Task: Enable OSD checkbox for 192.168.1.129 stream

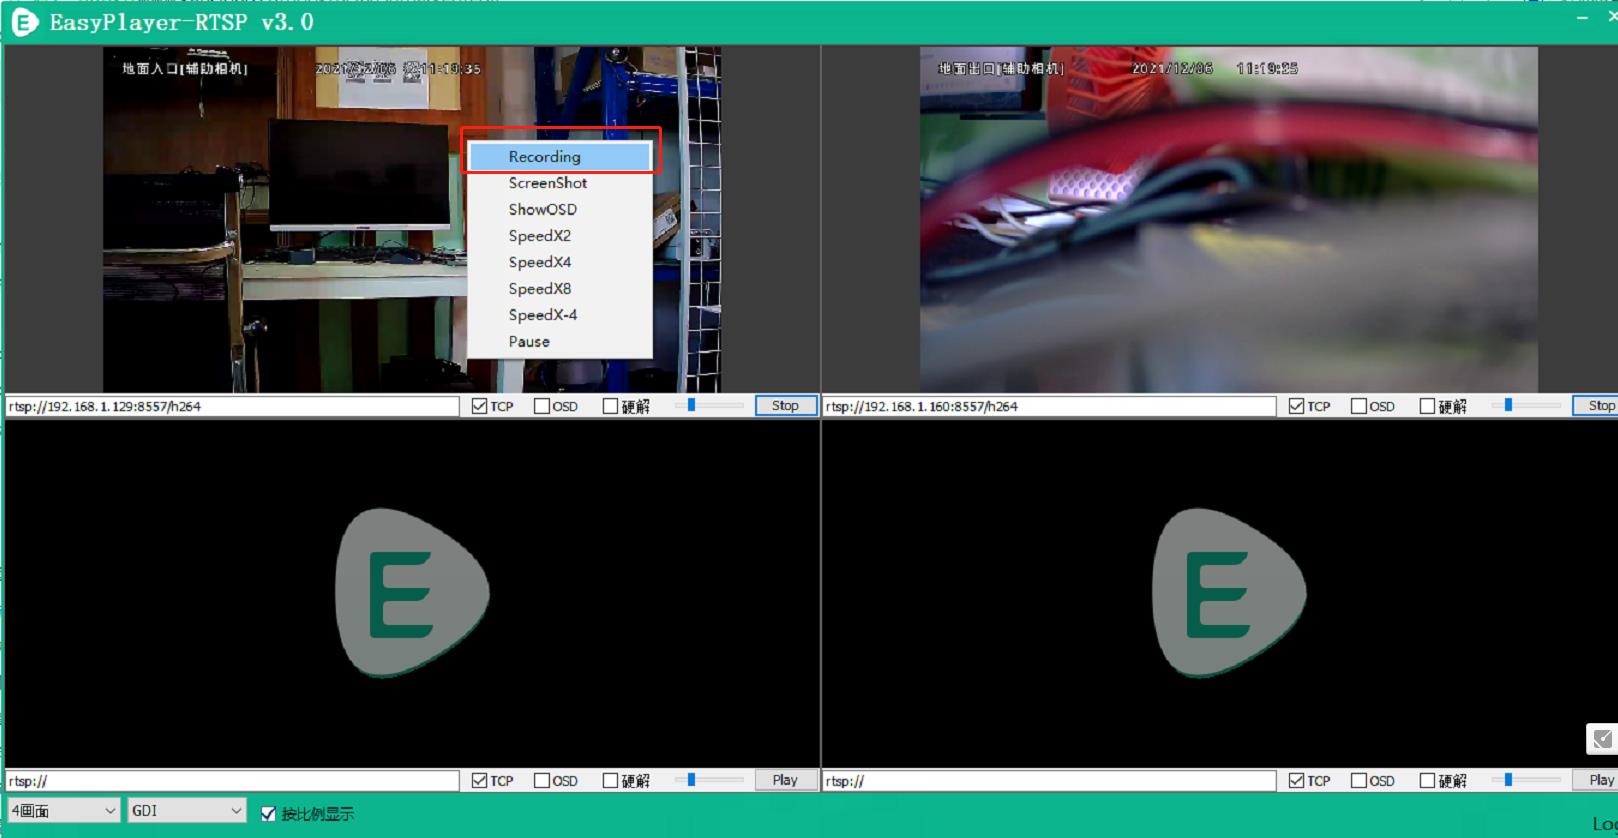Action: click(542, 406)
